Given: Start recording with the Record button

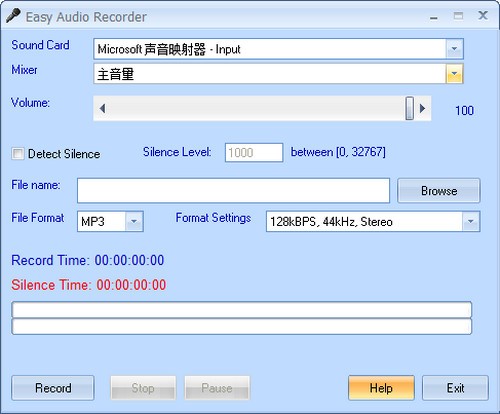Looking at the screenshot, I should (x=53, y=388).
